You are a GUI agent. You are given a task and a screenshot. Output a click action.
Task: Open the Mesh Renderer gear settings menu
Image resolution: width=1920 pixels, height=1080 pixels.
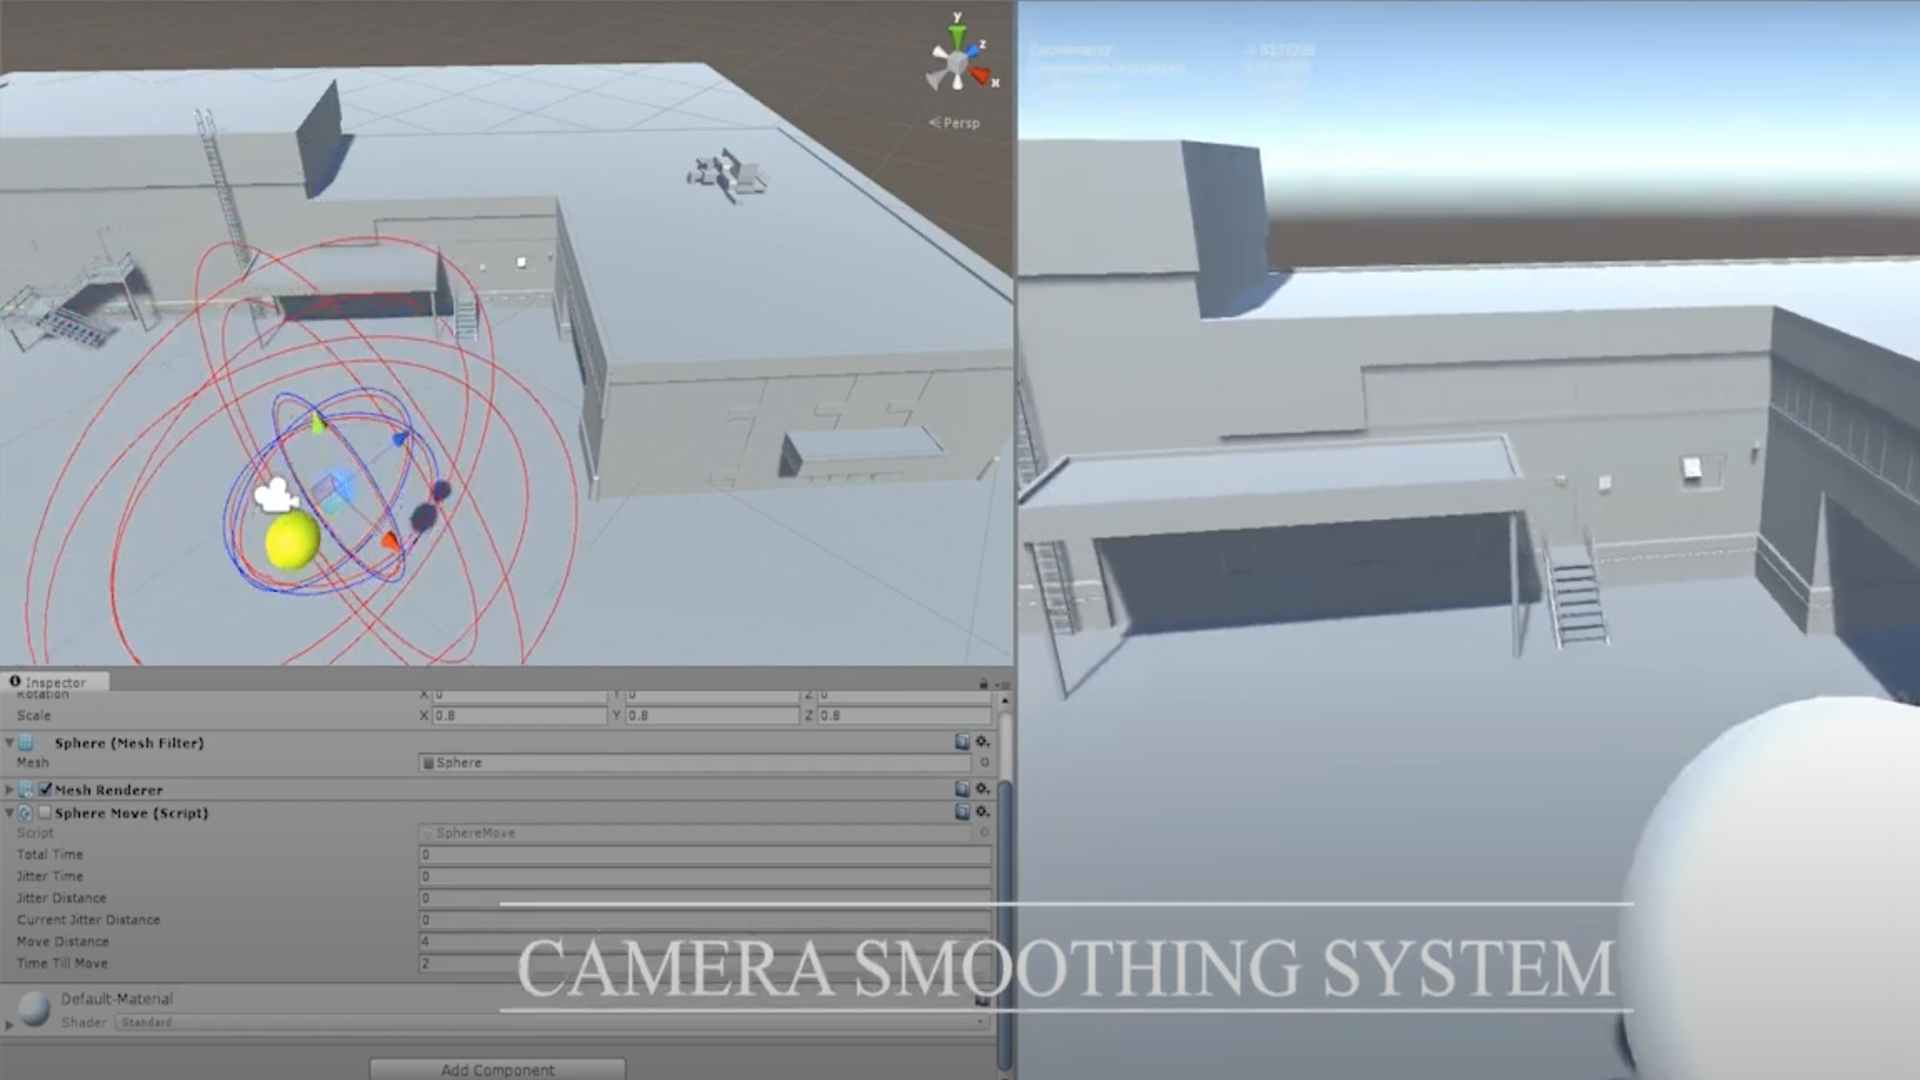[x=983, y=789]
